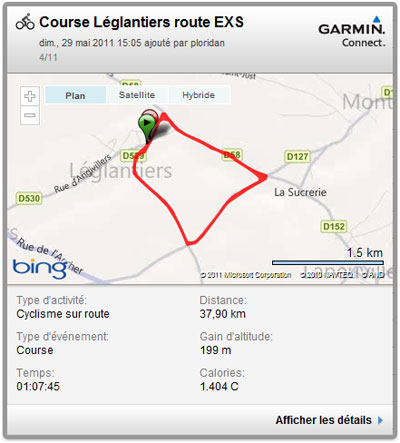Click the D127 road label

[298, 157]
